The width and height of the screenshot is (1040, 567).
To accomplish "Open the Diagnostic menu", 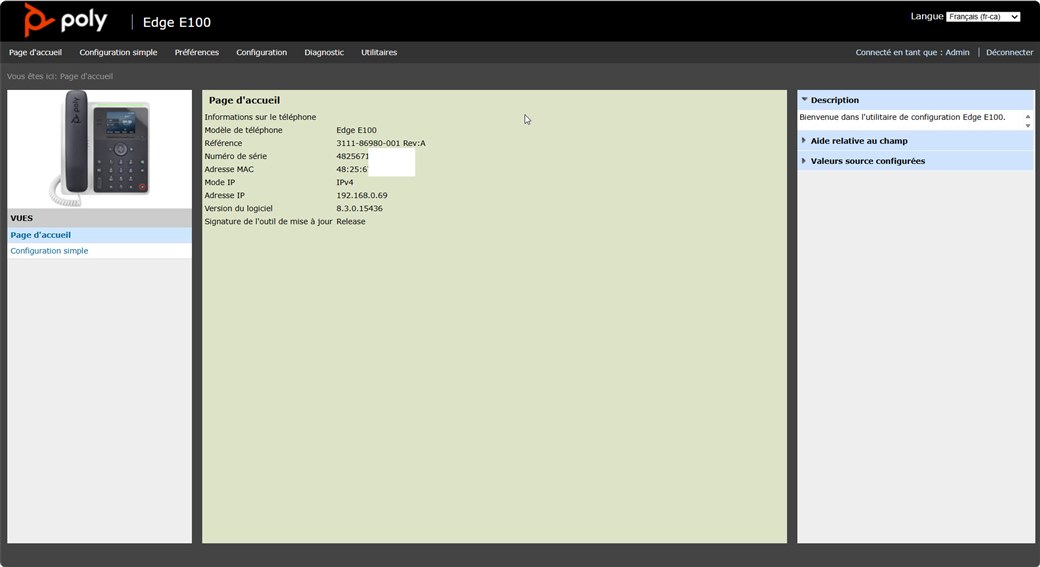I will pyautogui.click(x=324, y=52).
